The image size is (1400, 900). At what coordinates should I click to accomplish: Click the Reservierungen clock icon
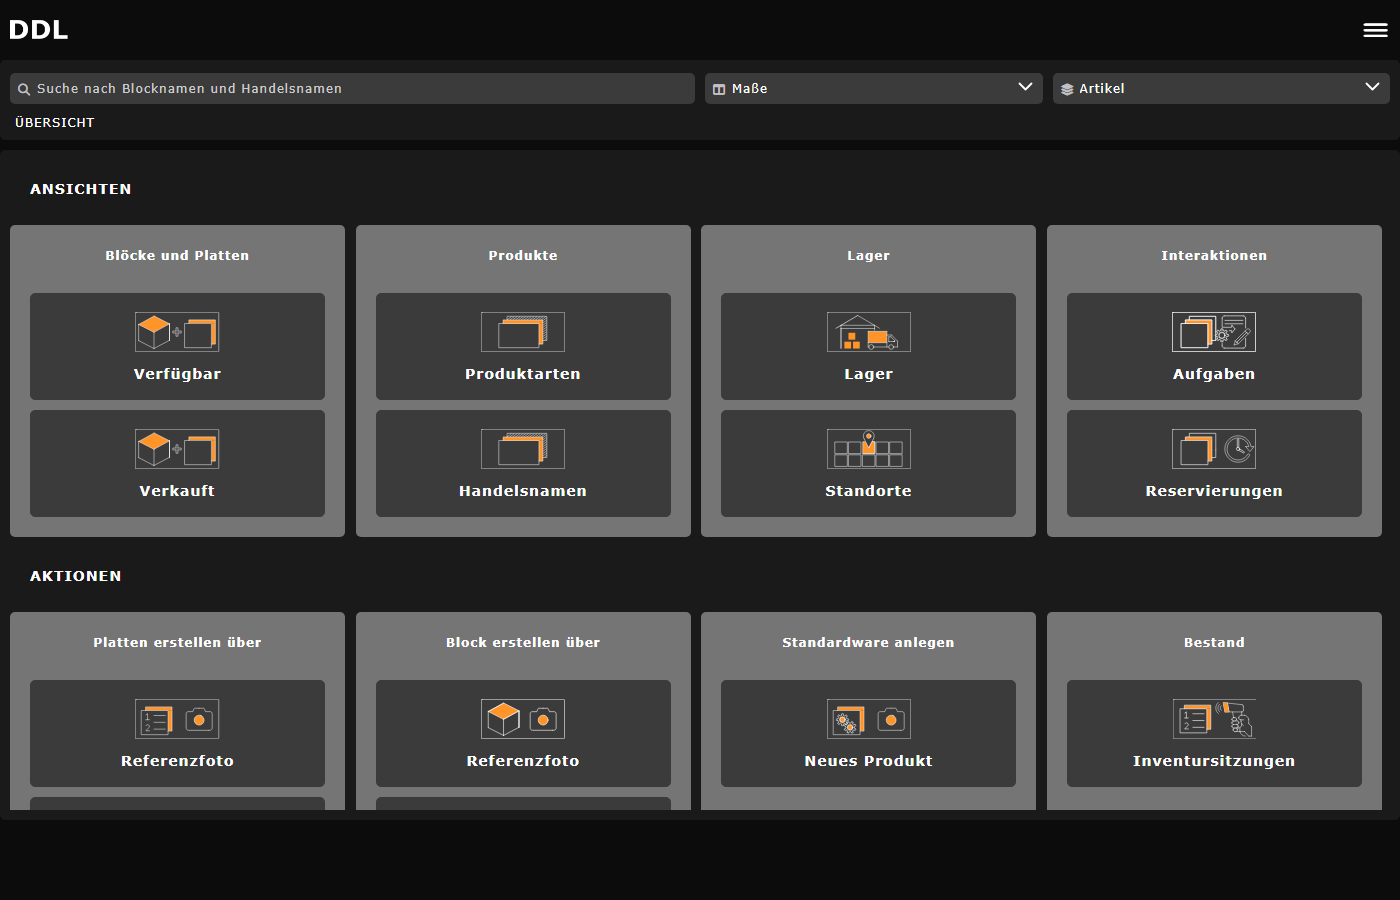1214,448
